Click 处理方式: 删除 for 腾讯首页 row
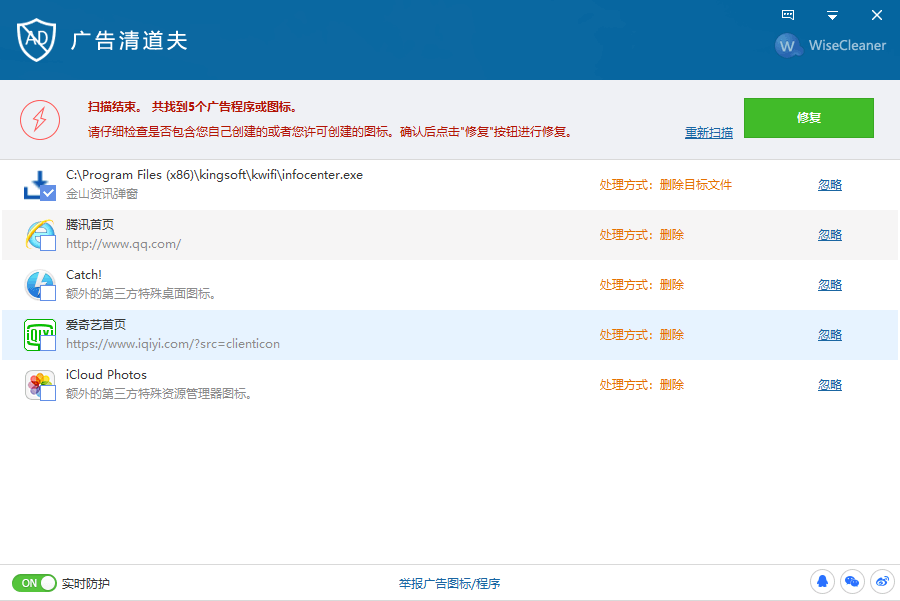 pos(642,235)
